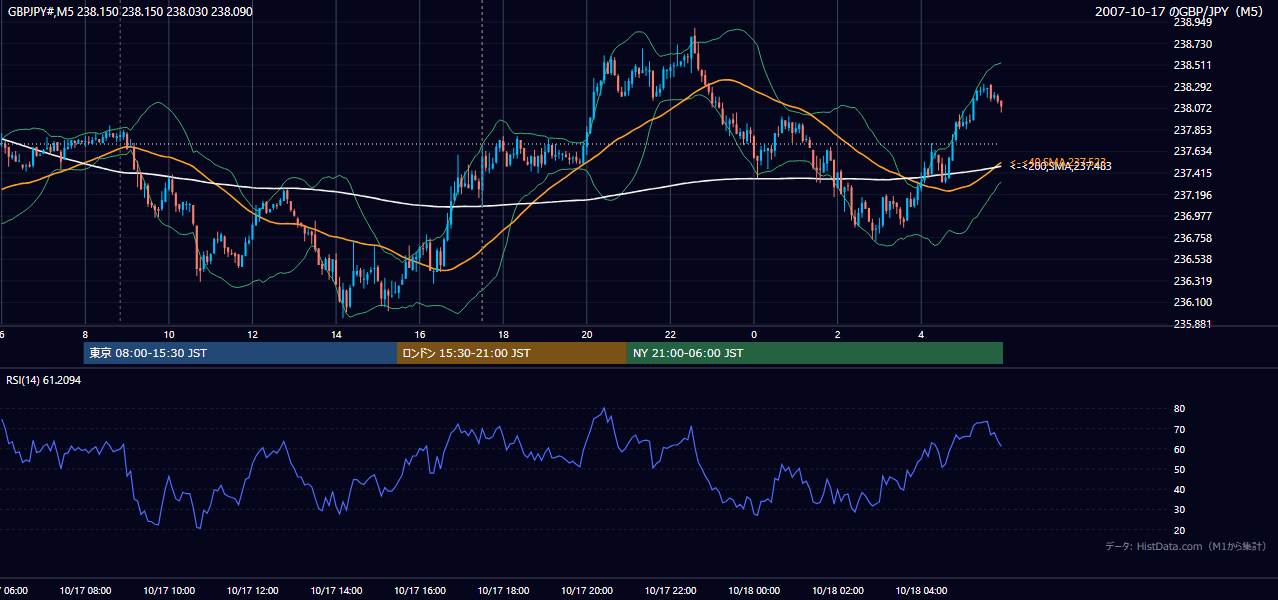The width and height of the screenshot is (1278, 600).
Task: Click the Tokyo session bar 東京 08:00-15:30 JST
Action: click(241, 353)
